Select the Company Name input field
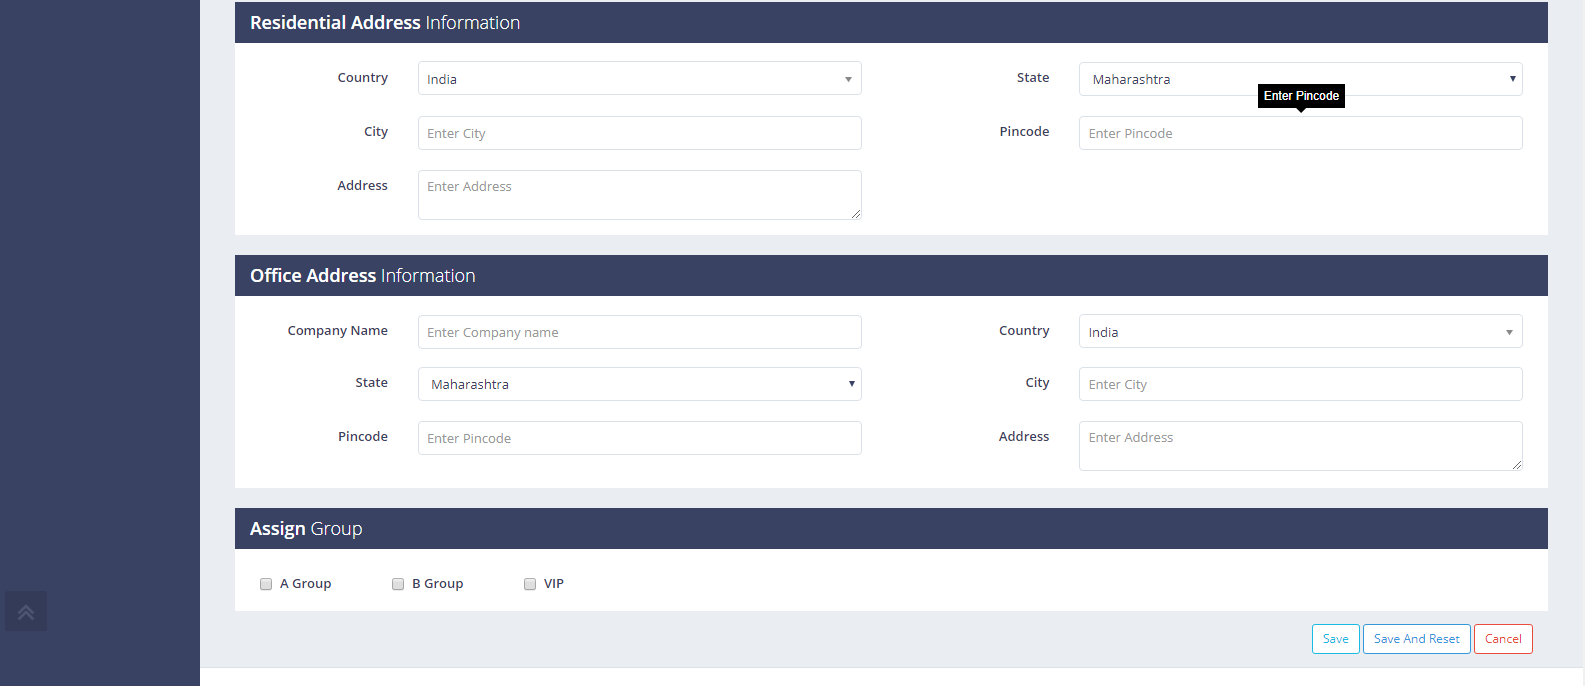1585x686 pixels. tap(639, 332)
